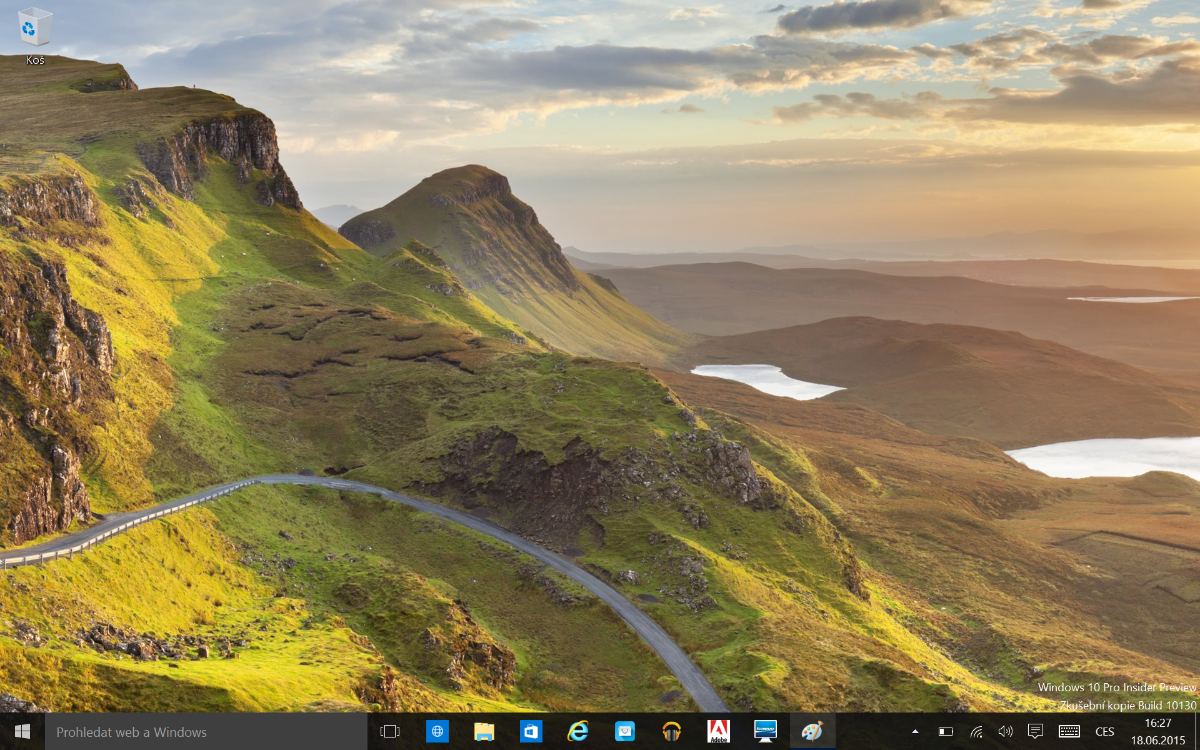Open Task View from the taskbar
The width and height of the screenshot is (1200, 750).
(390, 732)
